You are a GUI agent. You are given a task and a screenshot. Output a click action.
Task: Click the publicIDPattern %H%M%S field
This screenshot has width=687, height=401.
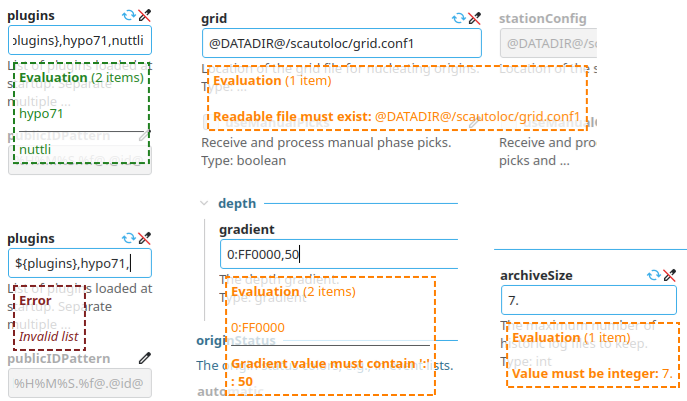(79, 382)
